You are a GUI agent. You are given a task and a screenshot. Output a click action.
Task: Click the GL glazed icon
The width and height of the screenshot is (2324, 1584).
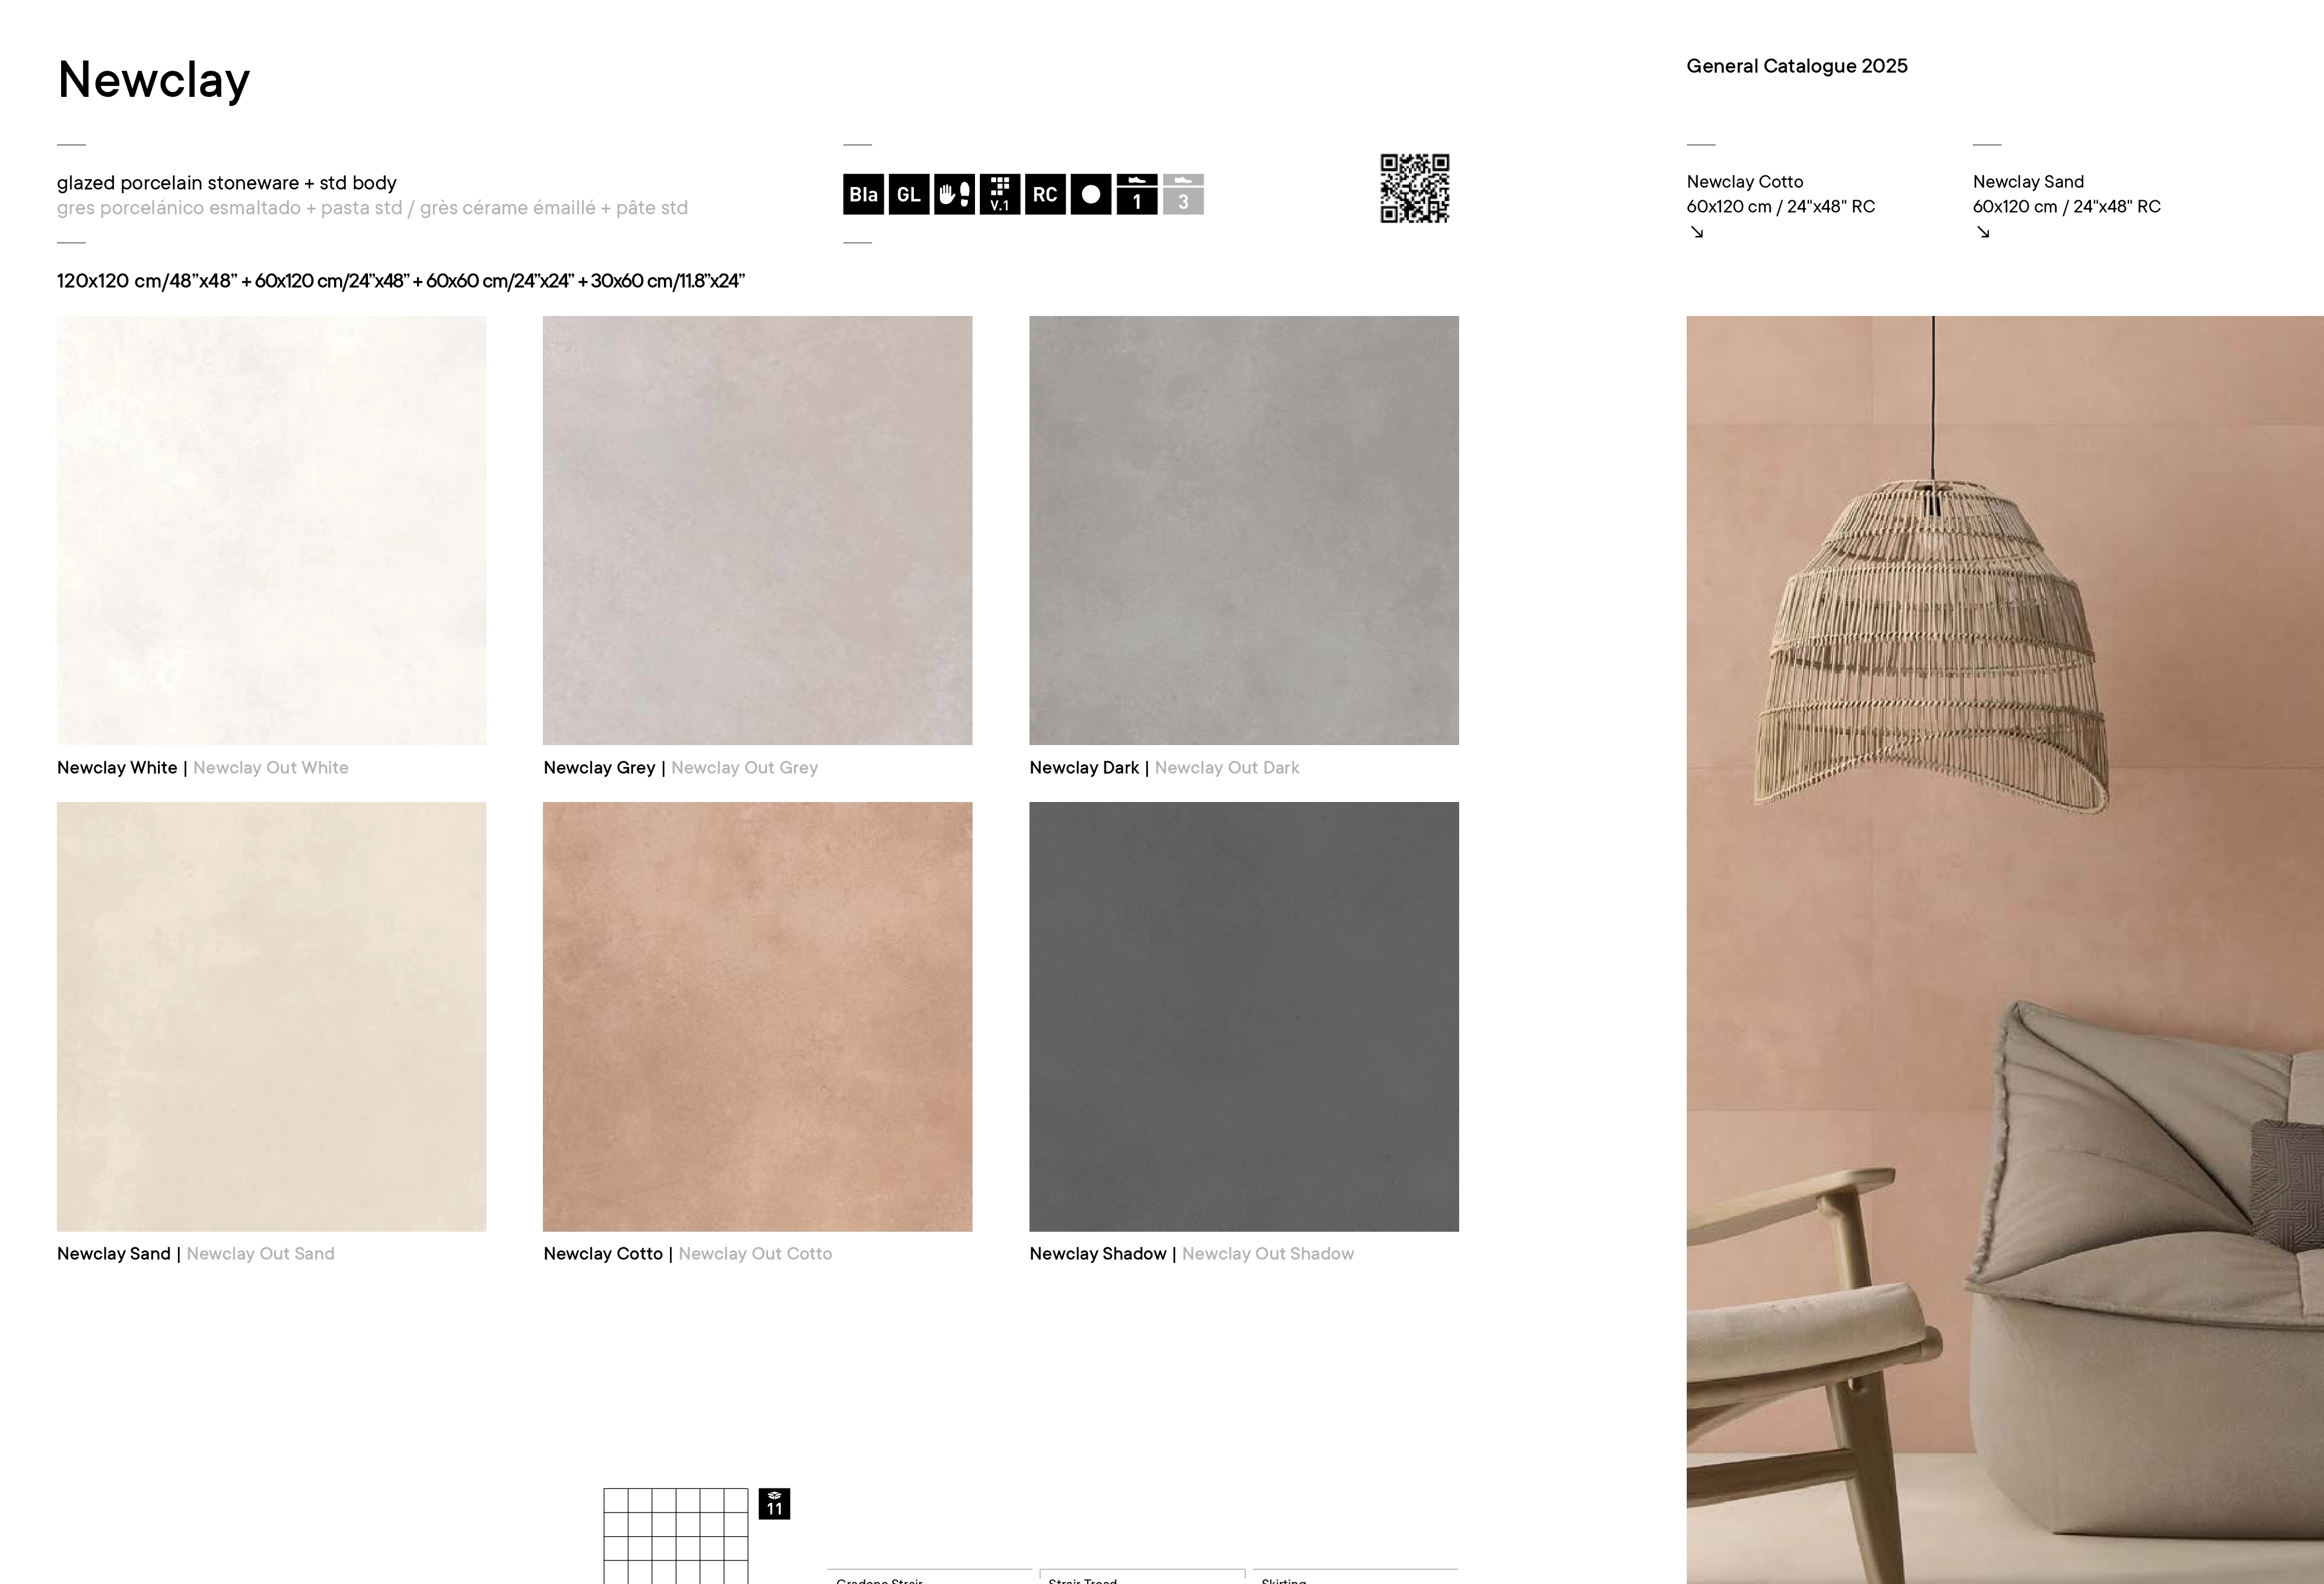909,194
